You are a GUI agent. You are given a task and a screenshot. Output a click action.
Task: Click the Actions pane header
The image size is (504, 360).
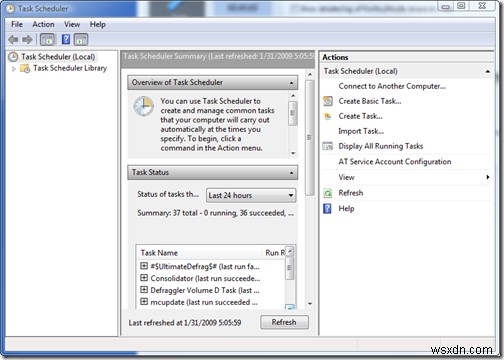(406, 57)
